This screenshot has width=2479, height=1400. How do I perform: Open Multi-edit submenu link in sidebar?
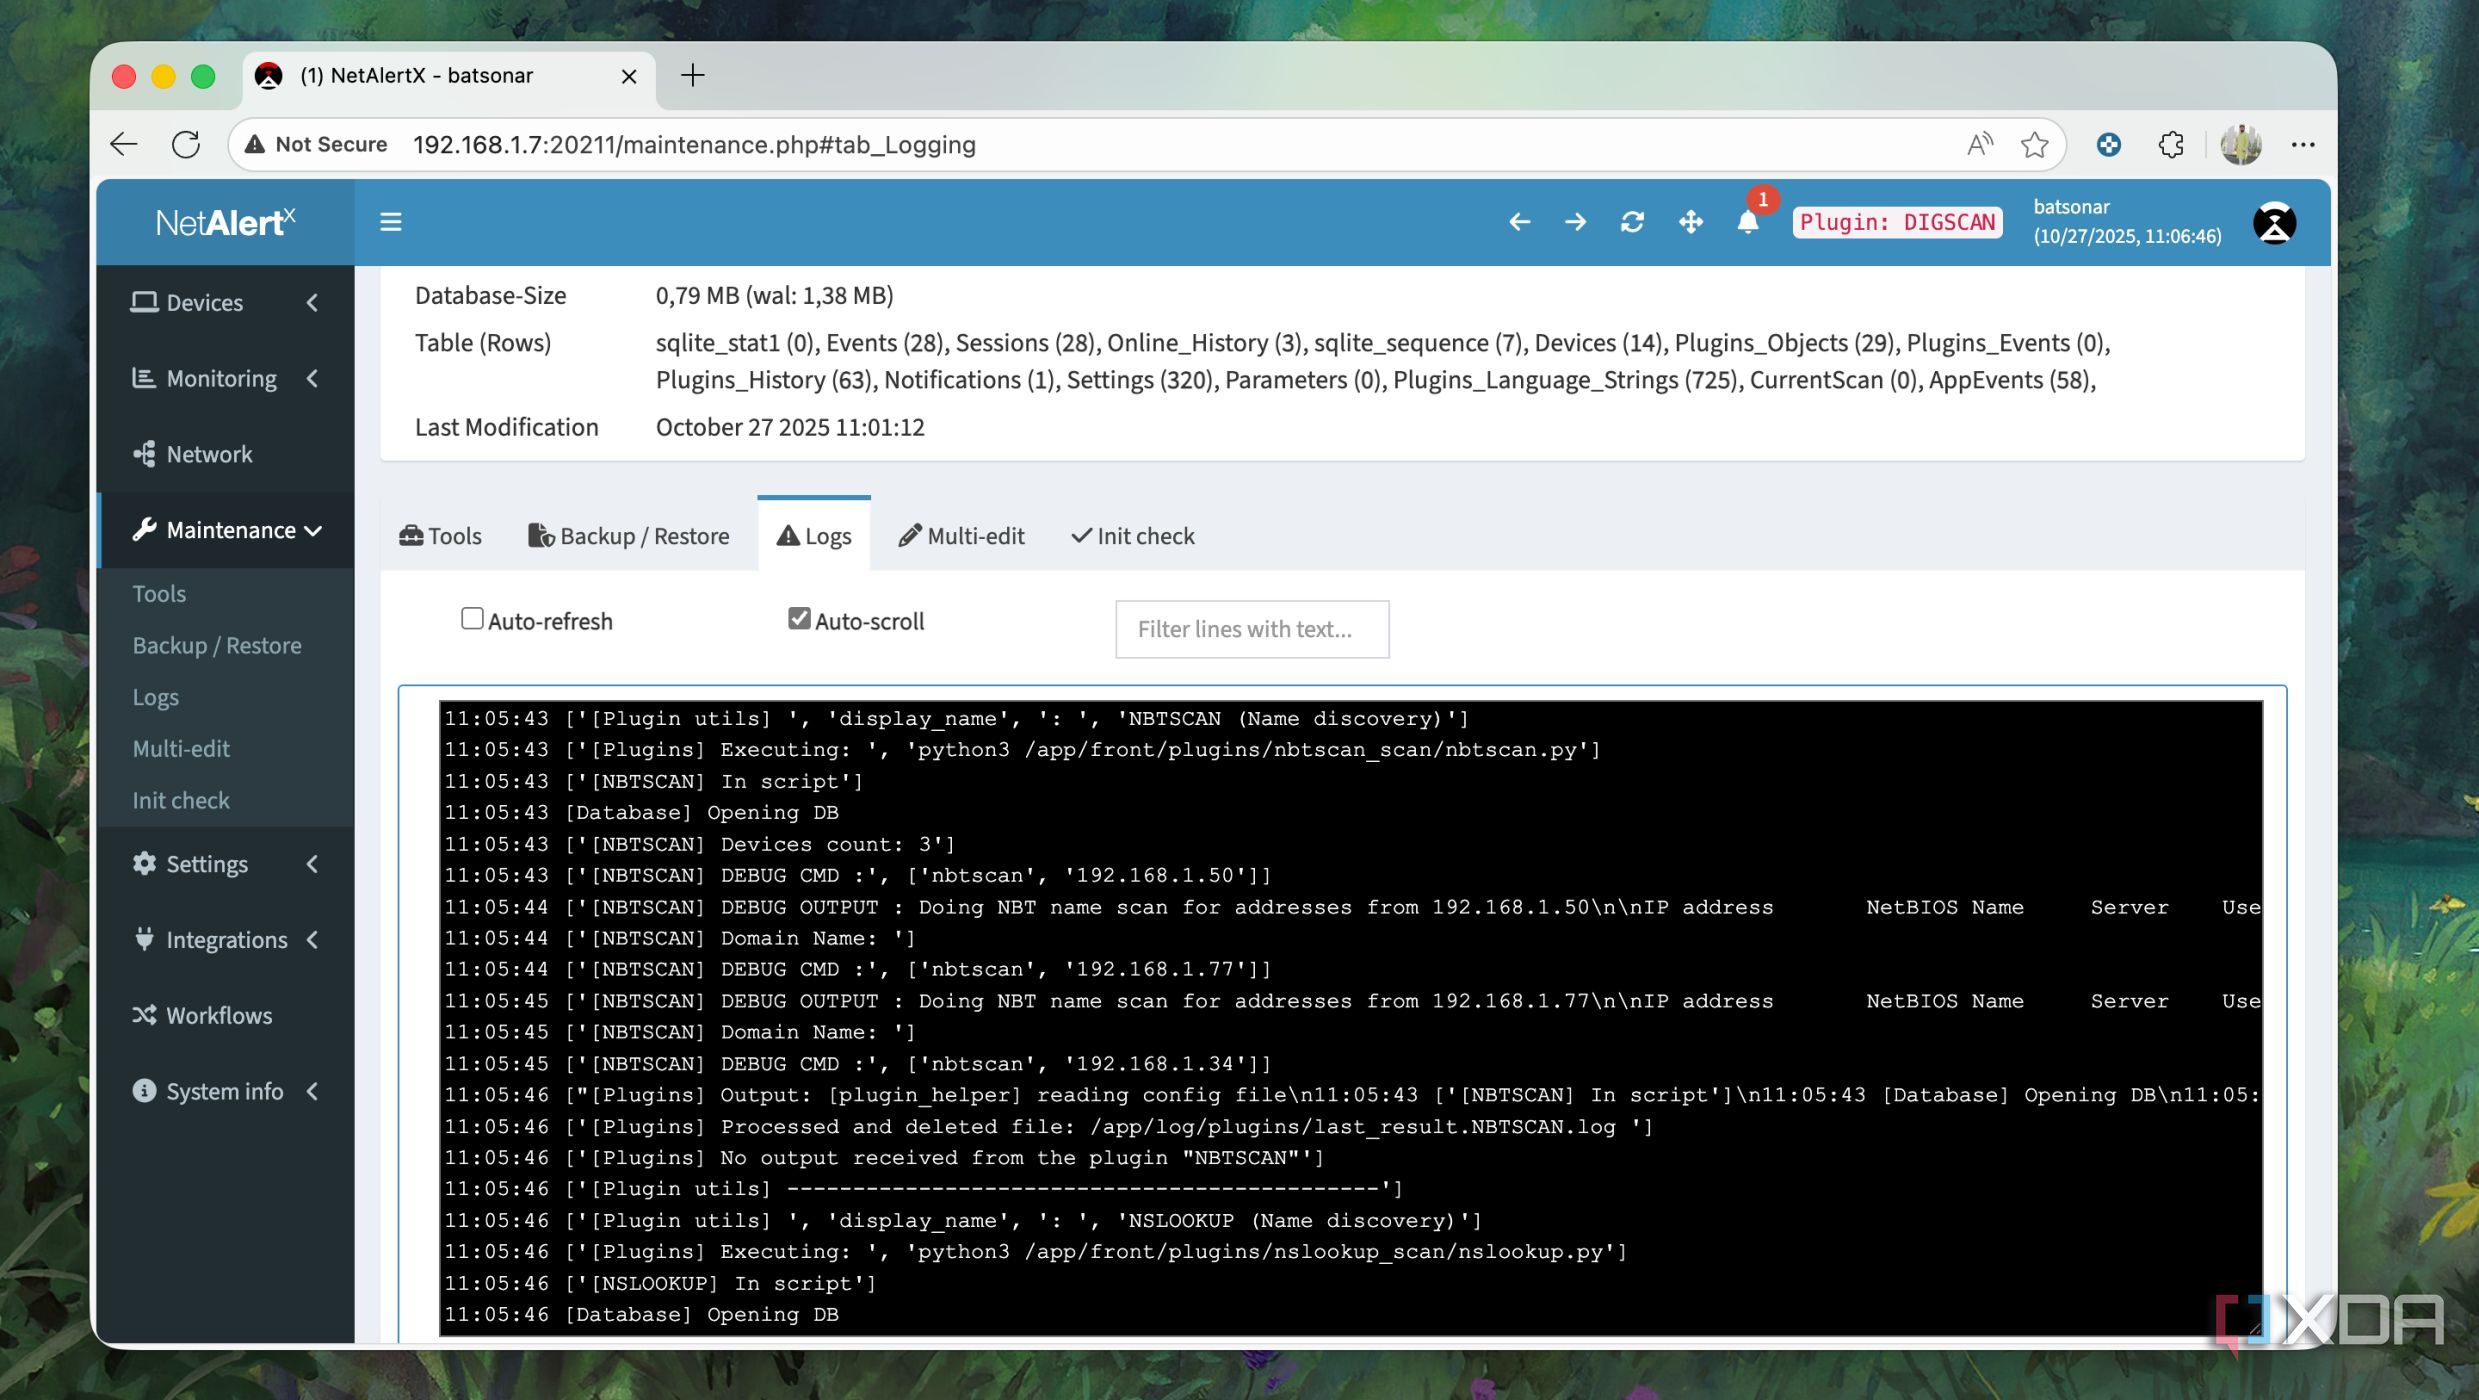click(x=181, y=748)
